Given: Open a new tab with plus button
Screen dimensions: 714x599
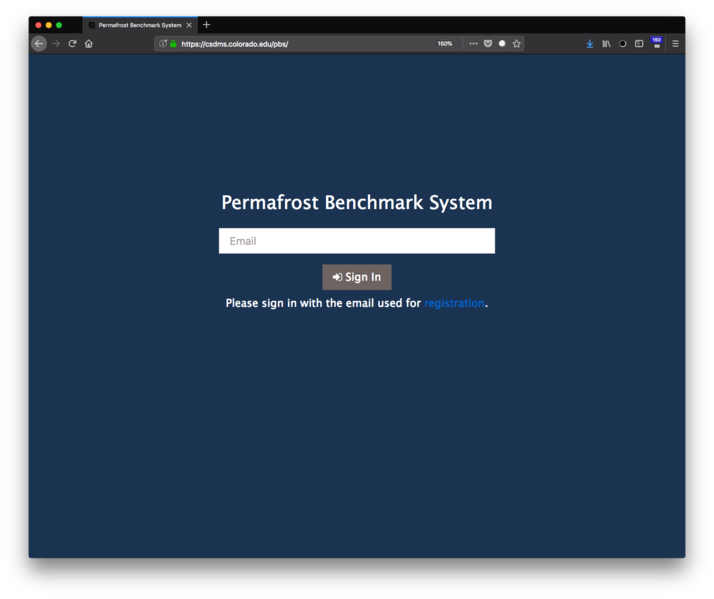Looking at the screenshot, I should (x=207, y=25).
